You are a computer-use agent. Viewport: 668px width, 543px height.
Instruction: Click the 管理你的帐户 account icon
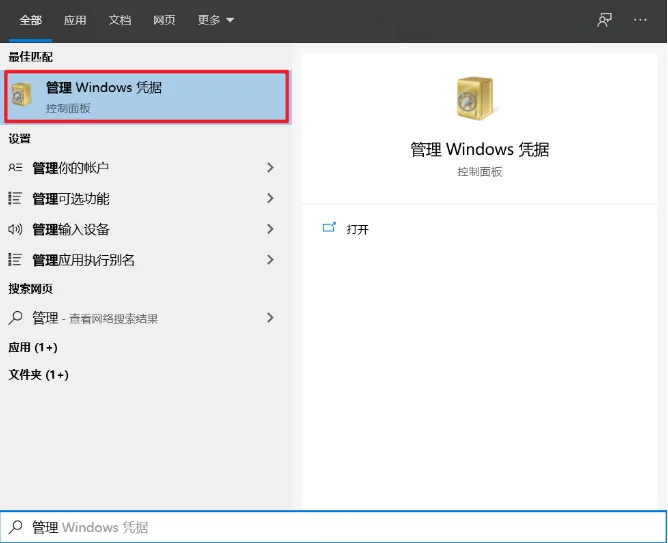pos(15,168)
